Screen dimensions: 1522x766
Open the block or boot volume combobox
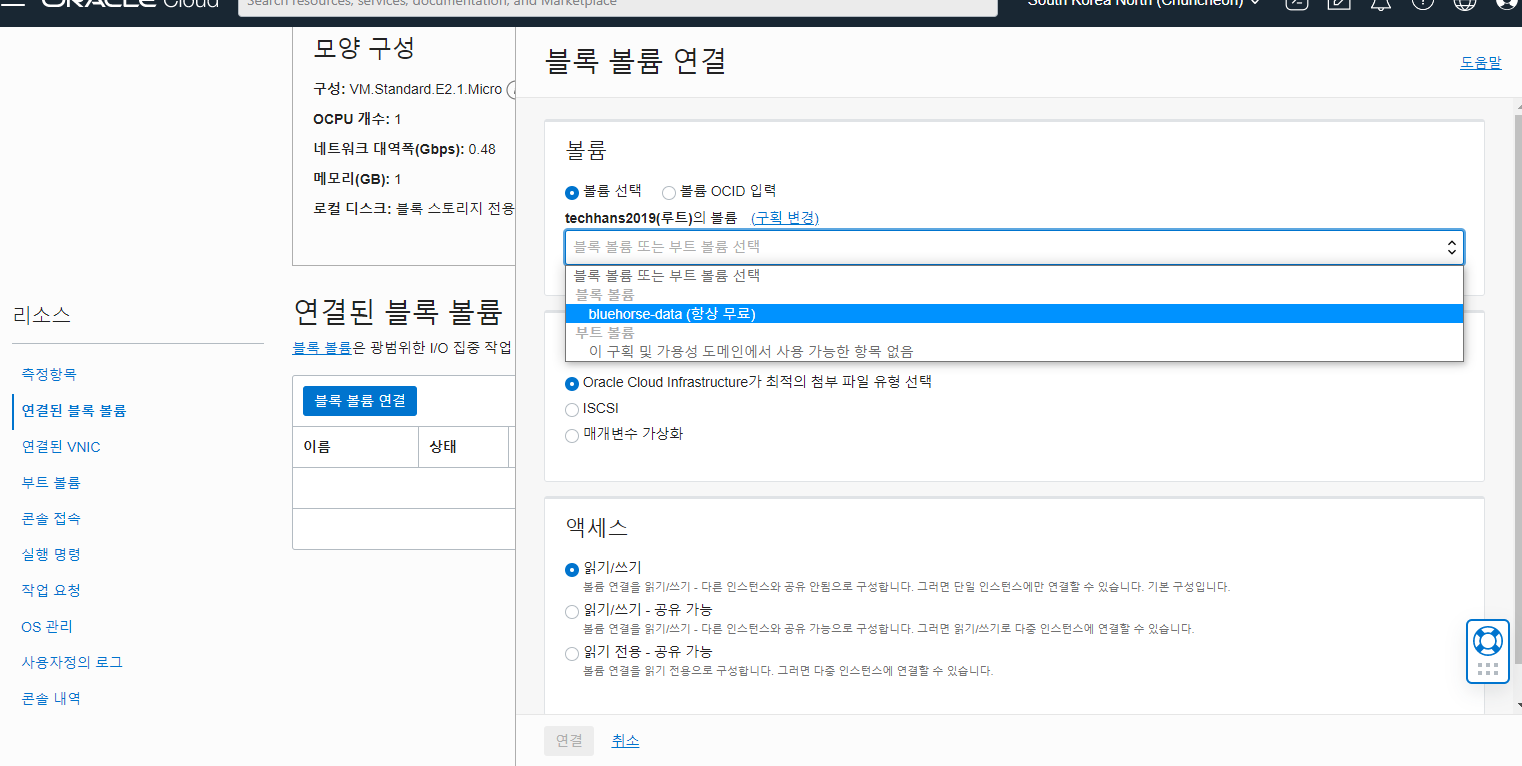pyautogui.click(x=1014, y=247)
